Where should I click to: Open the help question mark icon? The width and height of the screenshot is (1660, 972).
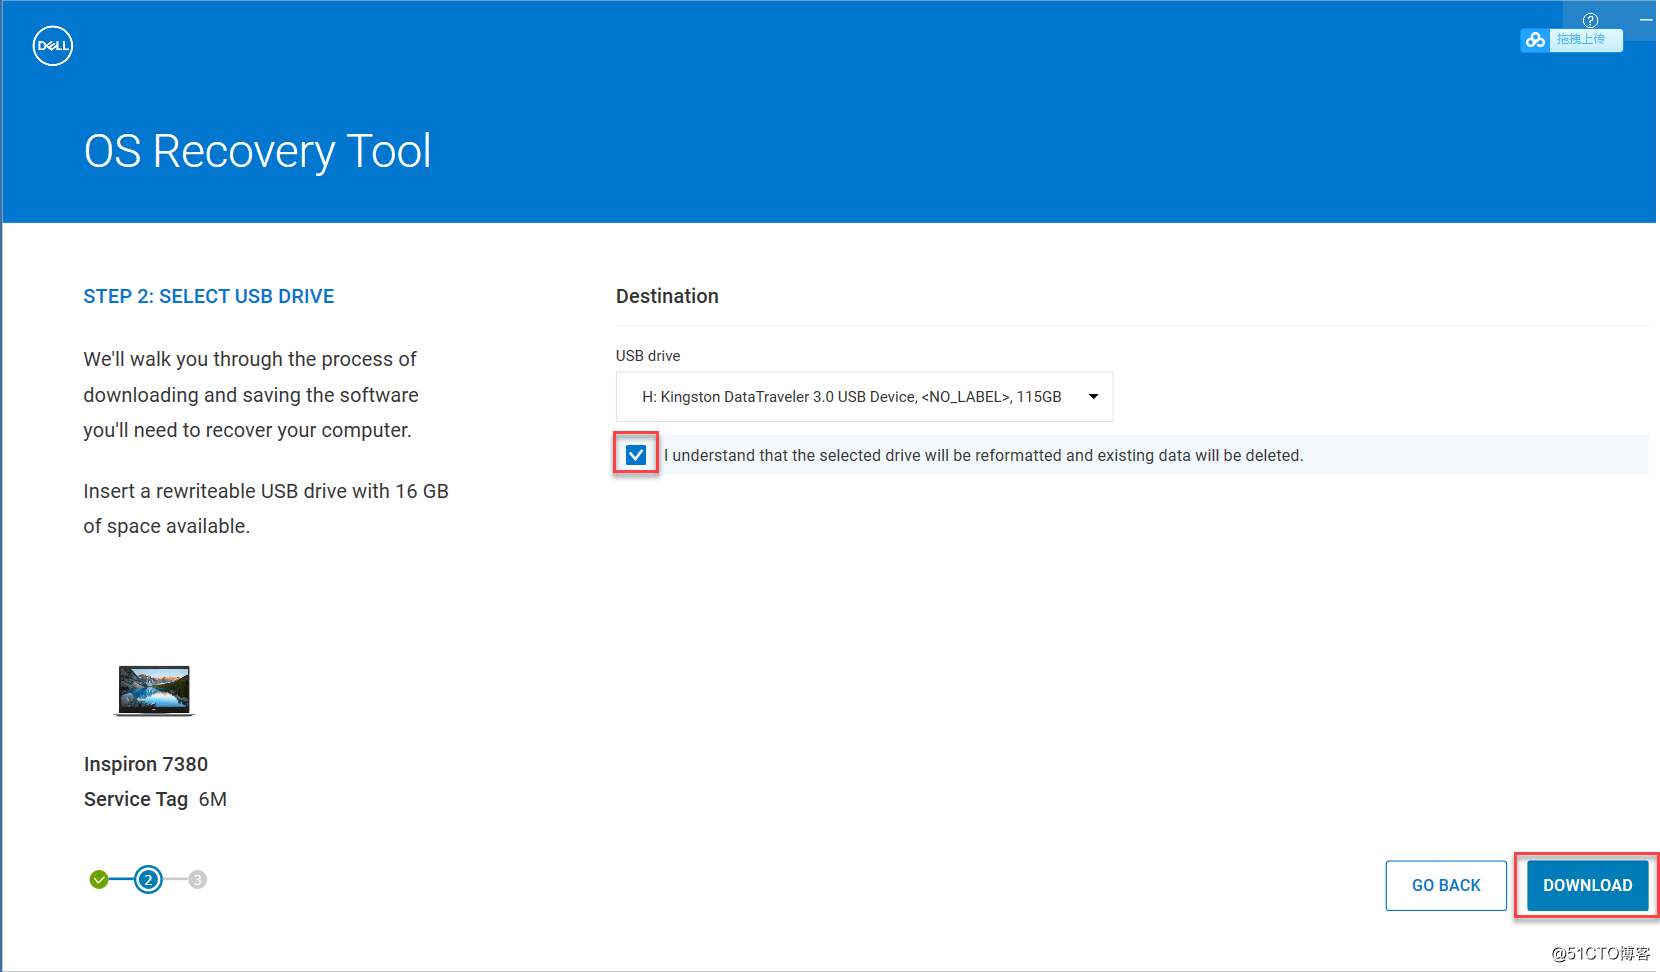pos(1590,20)
